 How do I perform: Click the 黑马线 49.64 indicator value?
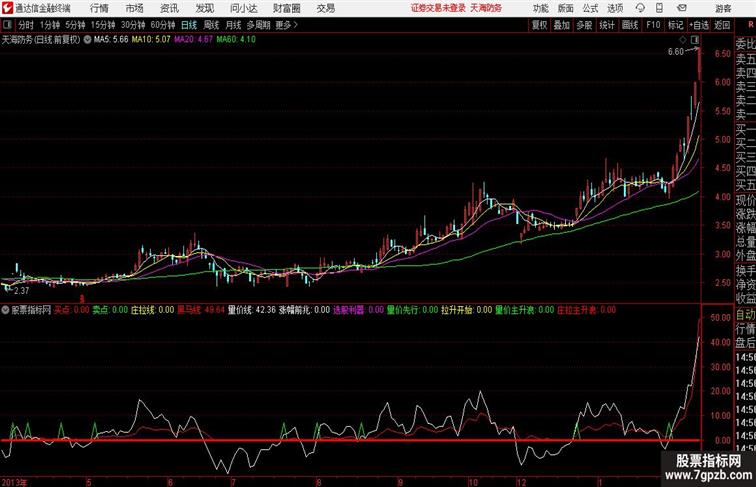pyautogui.click(x=201, y=310)
